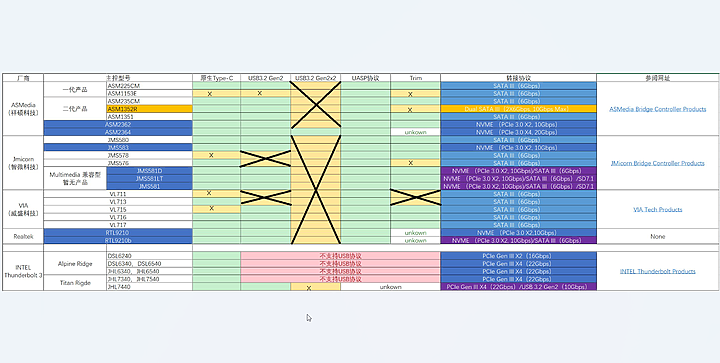
Task: Click the ASMedia vendor cell
Action: click(x=23, y=109)
